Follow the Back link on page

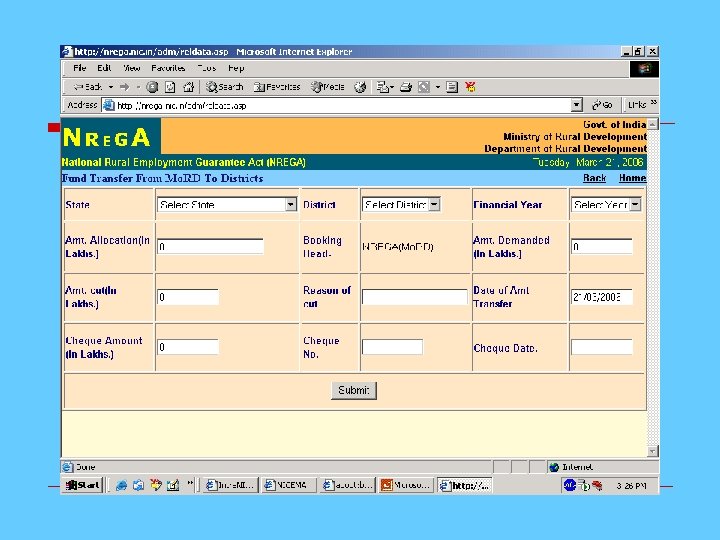tap(595, 178)
